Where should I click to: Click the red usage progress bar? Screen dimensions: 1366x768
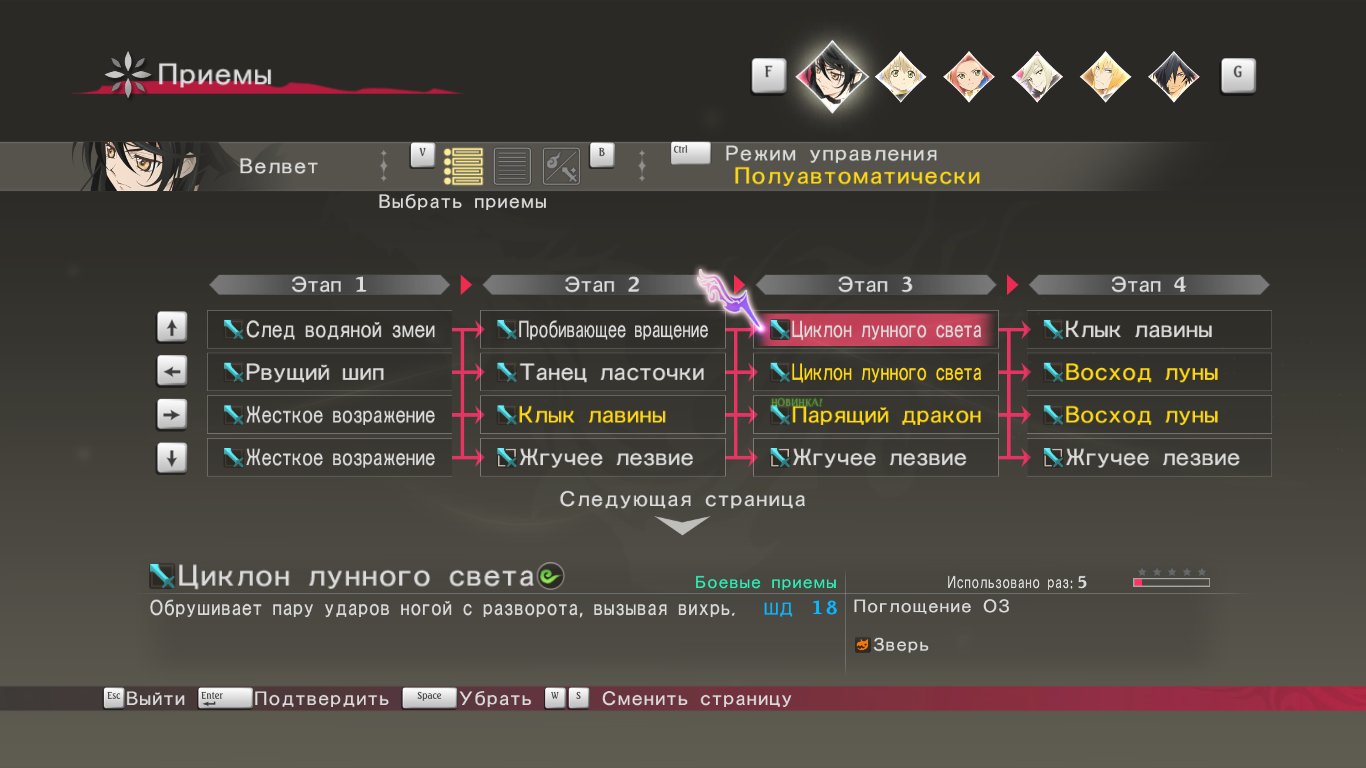coord(1171,582)
